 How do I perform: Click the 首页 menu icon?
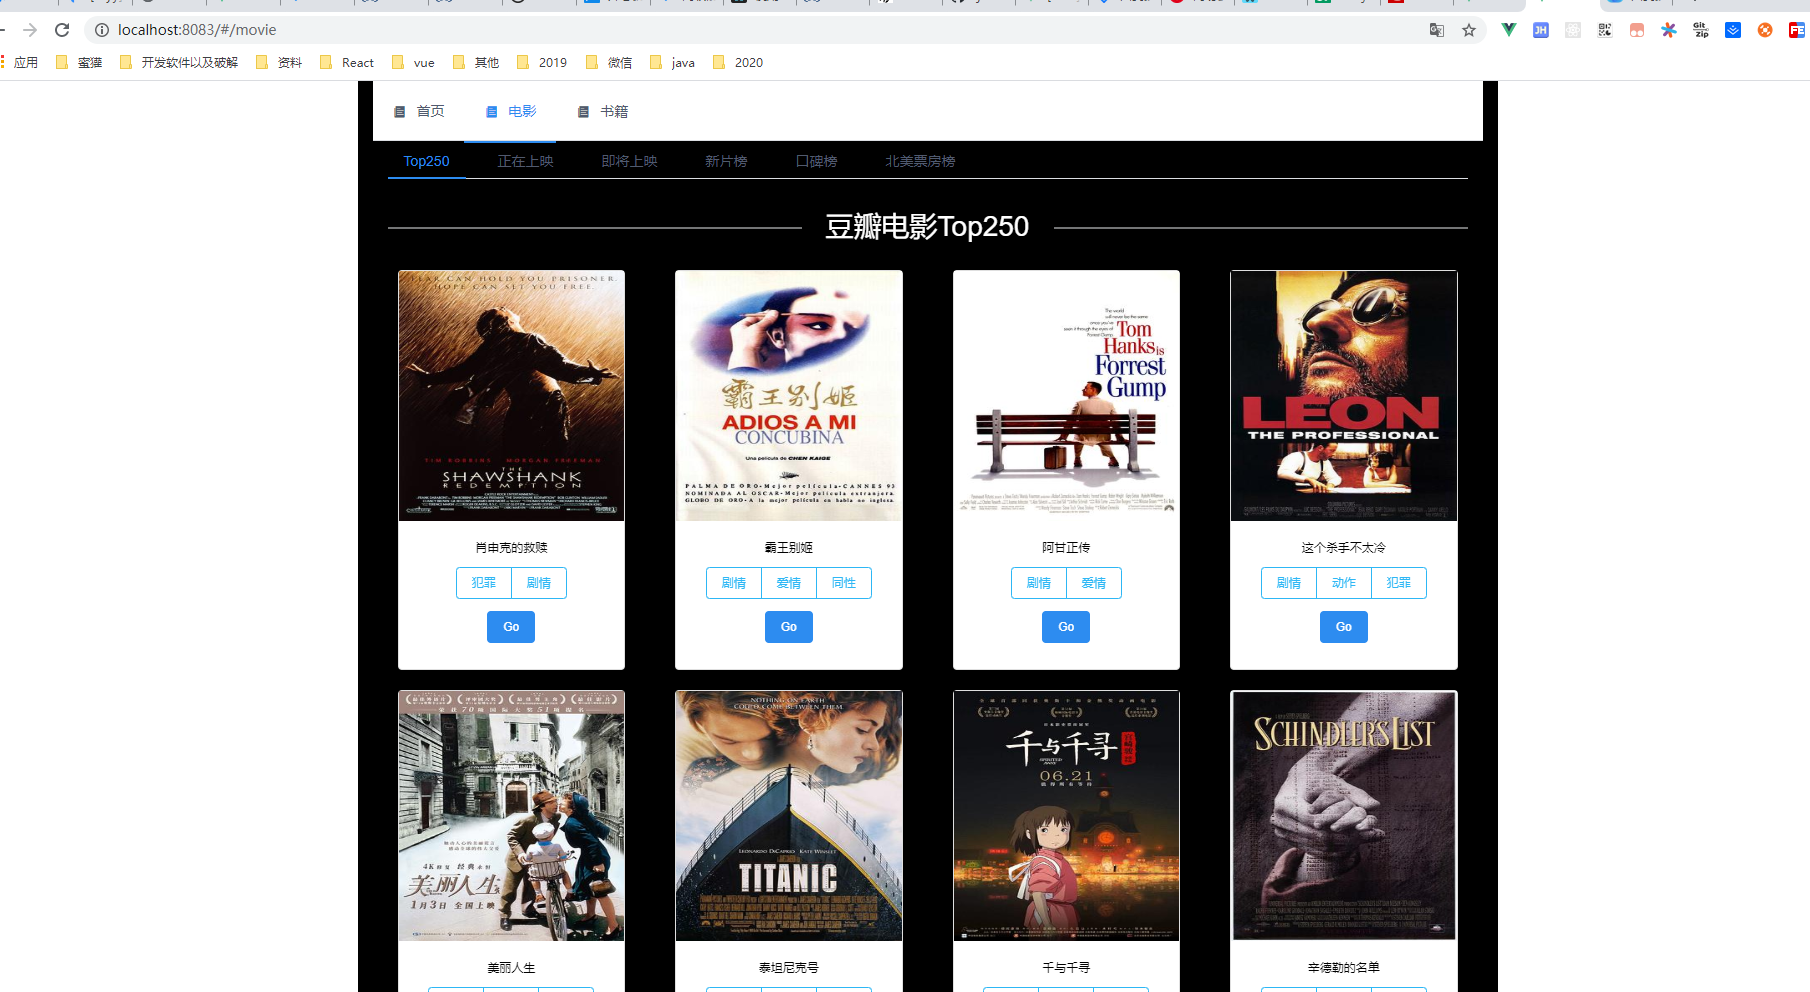400,112
